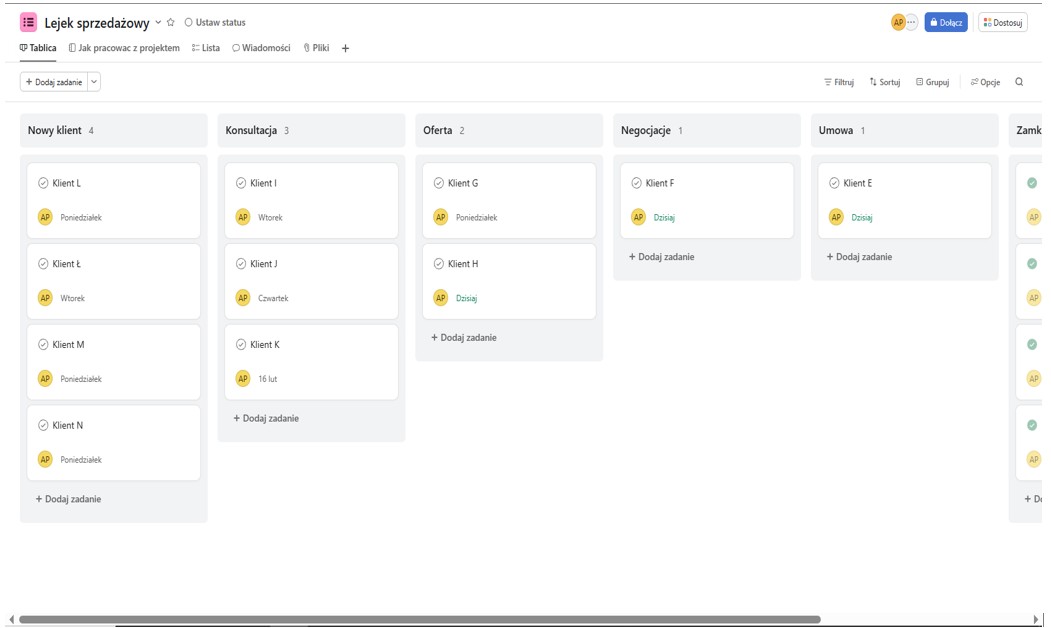Switch to the Lista tab
Screen dimensions: 1051x628
[205, 48]
